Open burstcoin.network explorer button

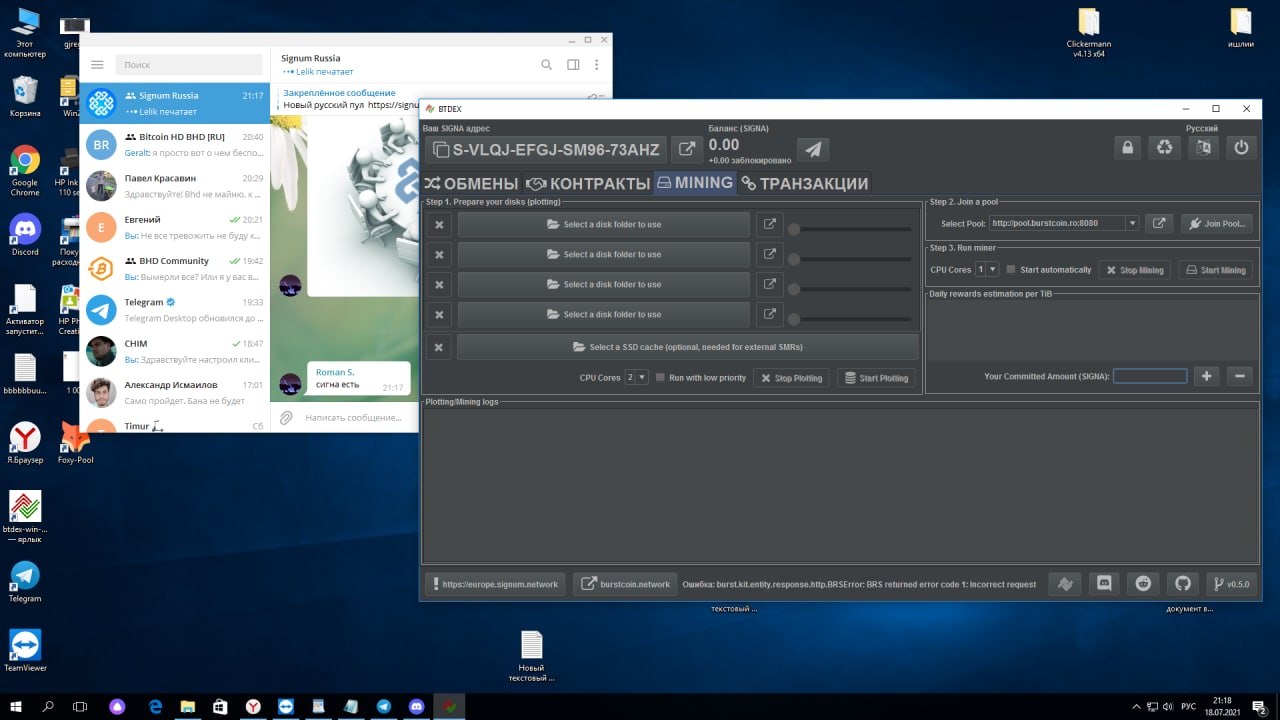625,584
